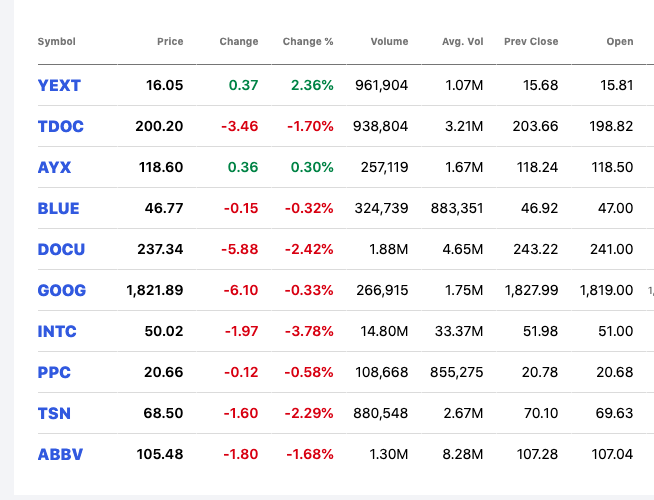The height and width of the screenshot is (500, 654).
Task: Sort table by Symbol column header
Action: tap(56, 42)
